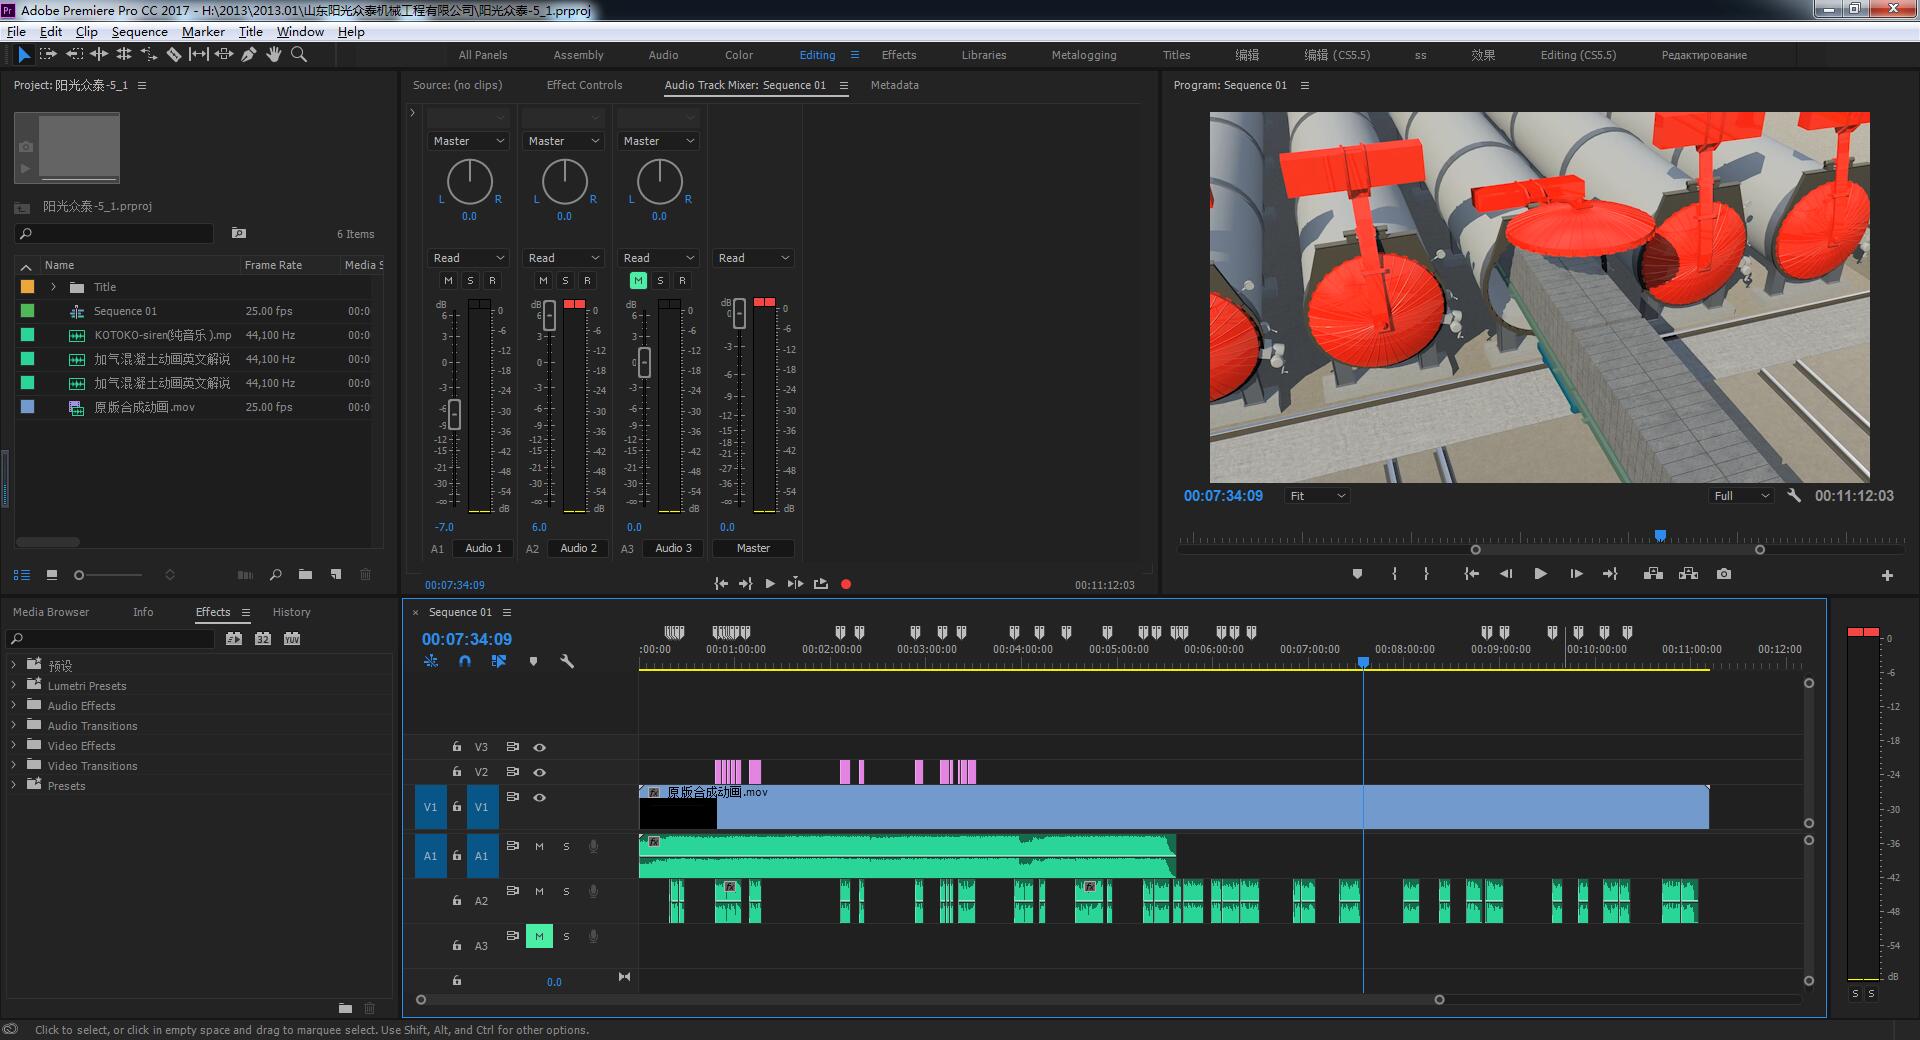Open the Marker menu
This screenshot has width=1920, height=1040.
point(203,32)
